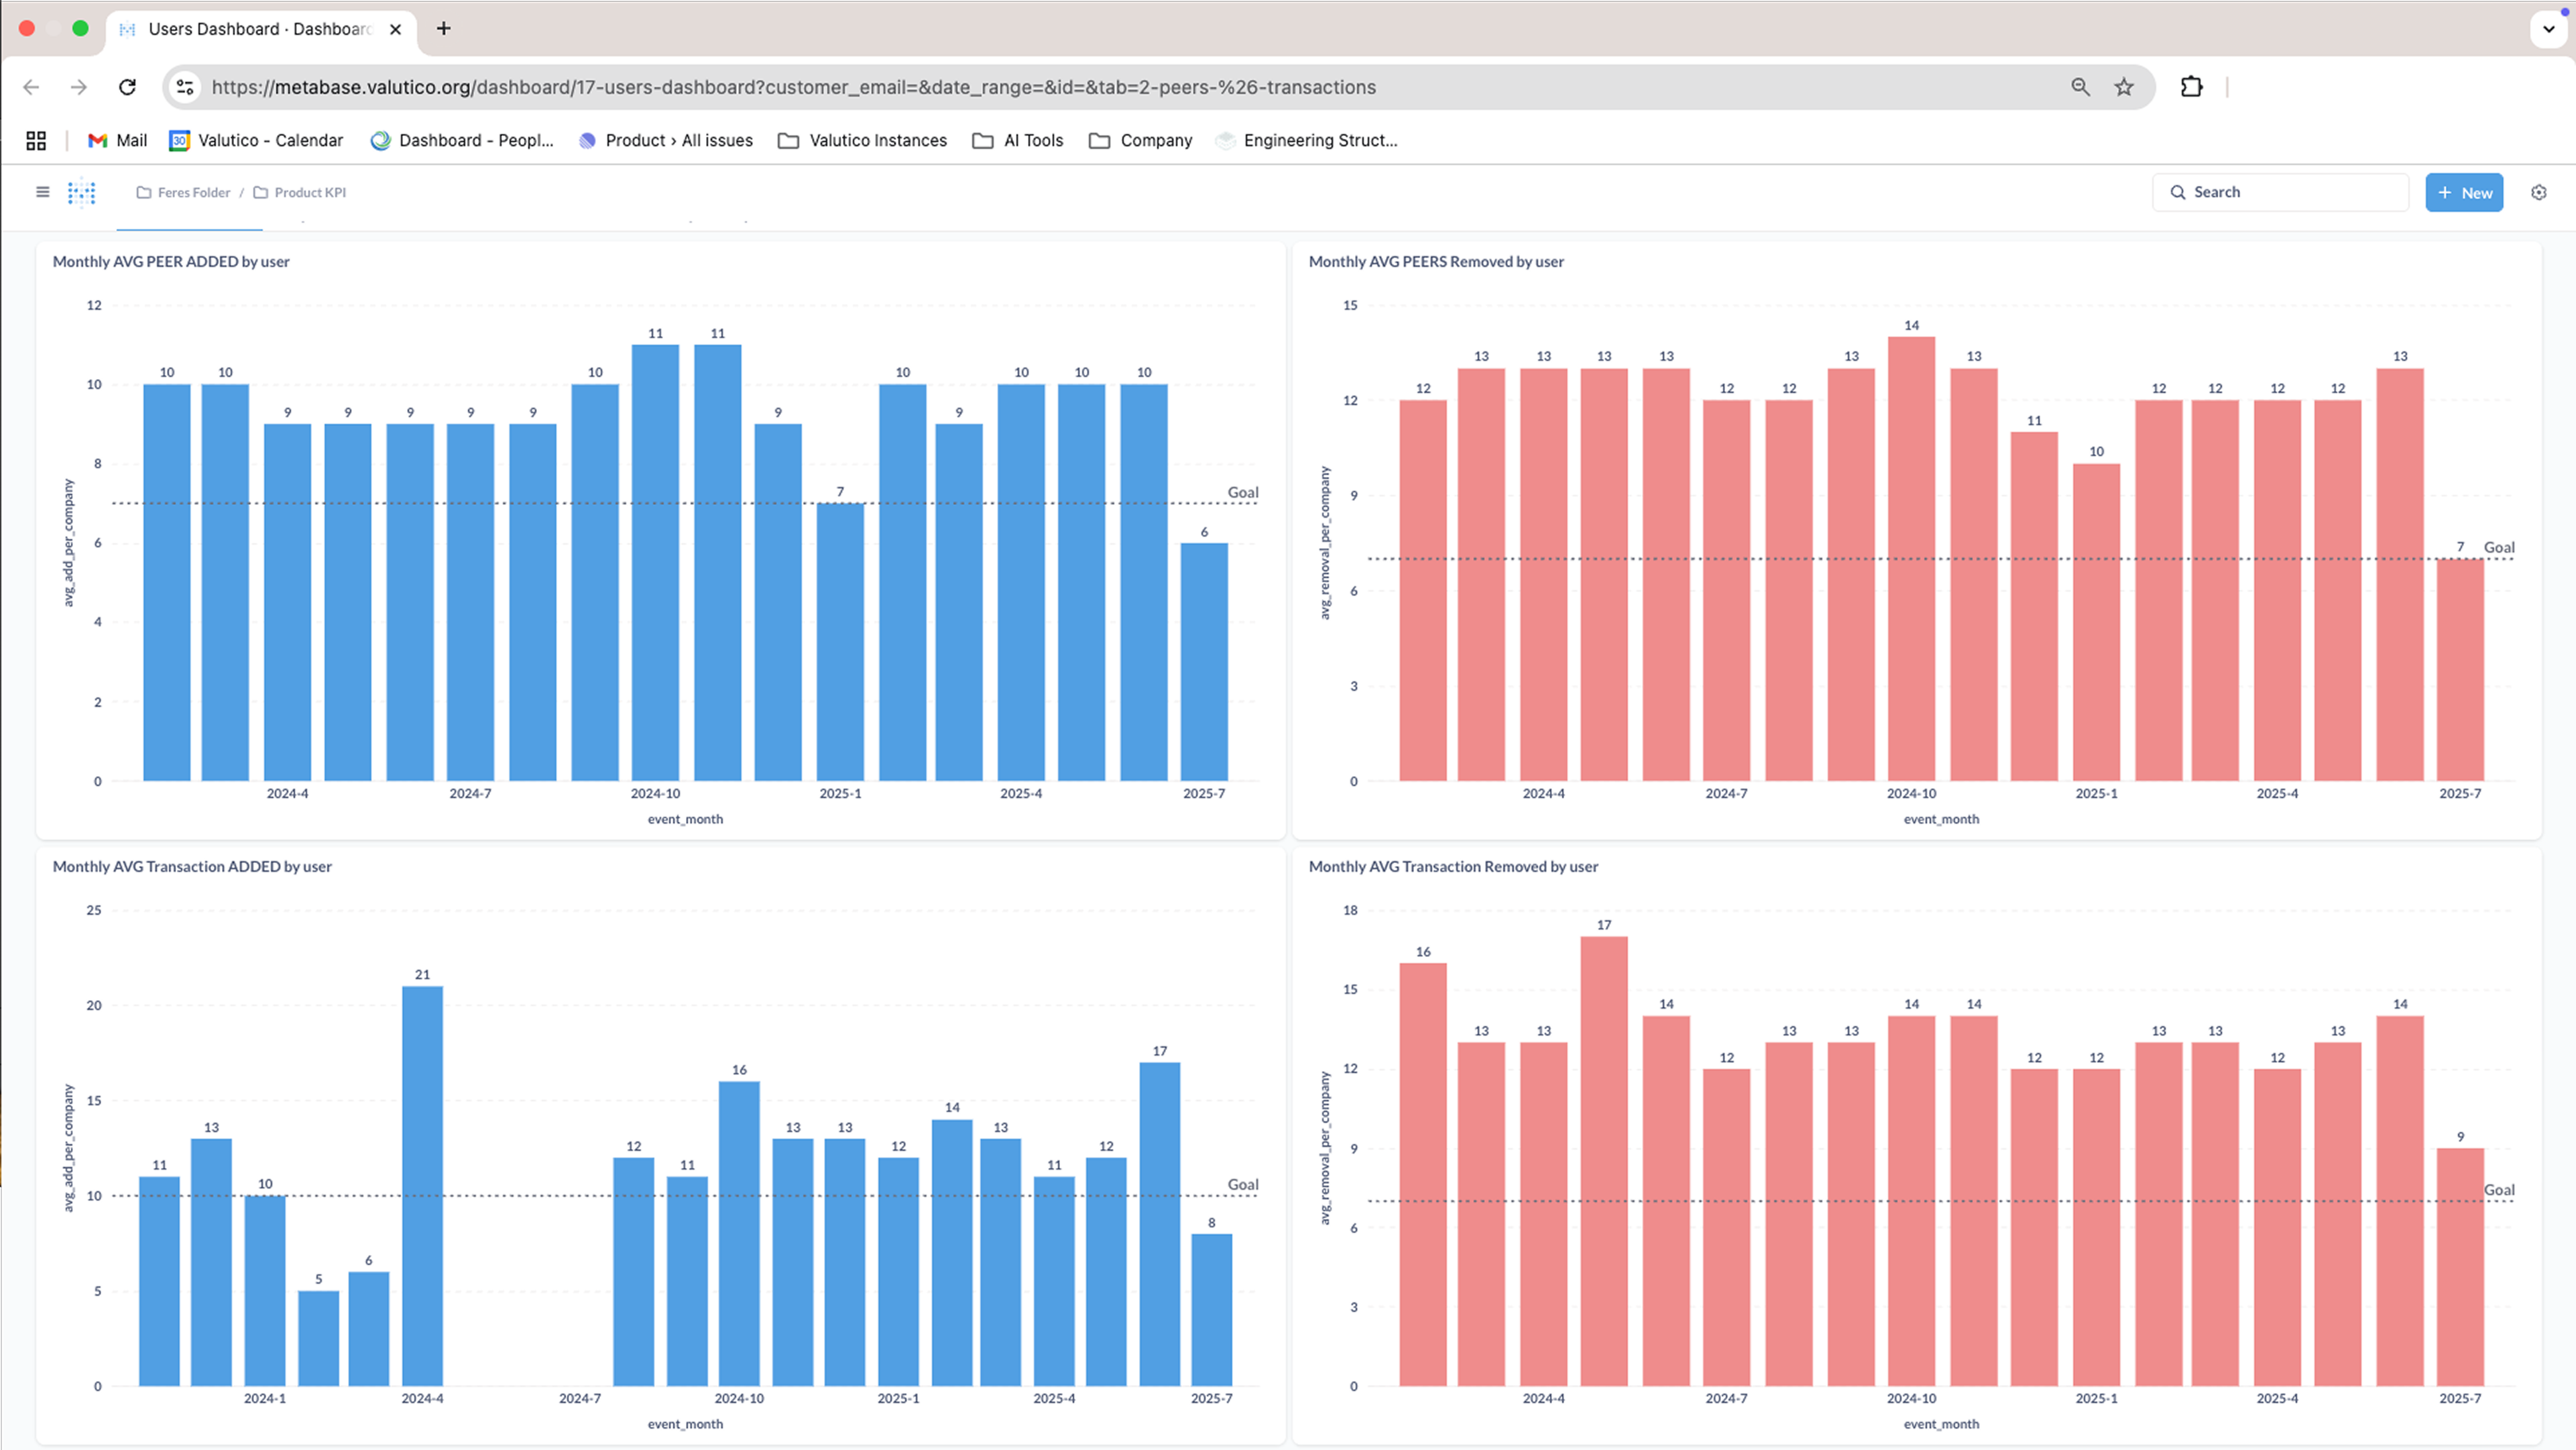Reload the current page
2576x1450 pixels.
[128, 87]
